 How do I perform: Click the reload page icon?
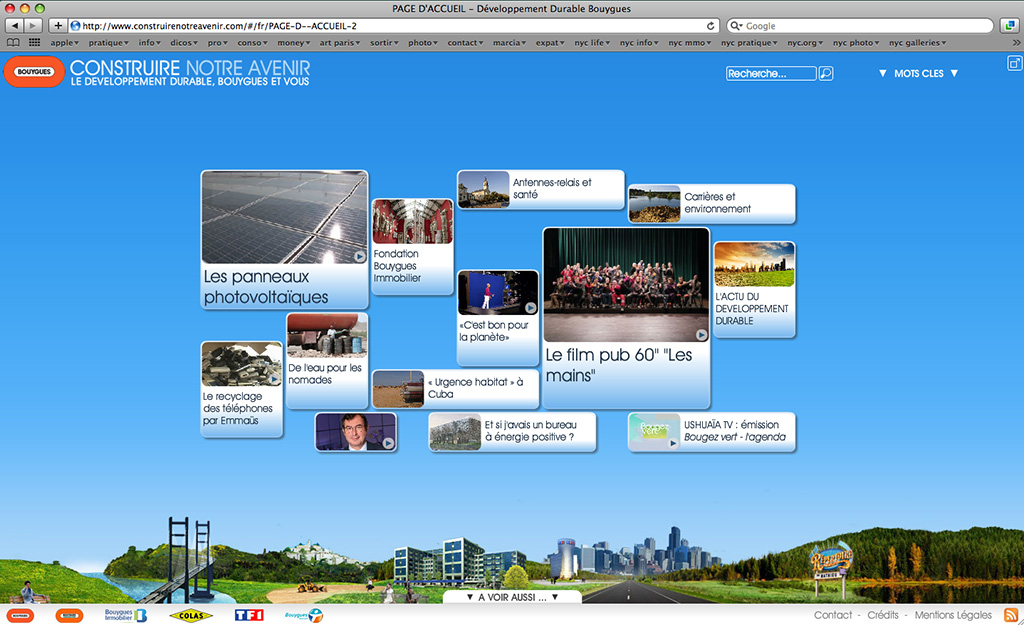pyautogui.click(x=711, y=25)
